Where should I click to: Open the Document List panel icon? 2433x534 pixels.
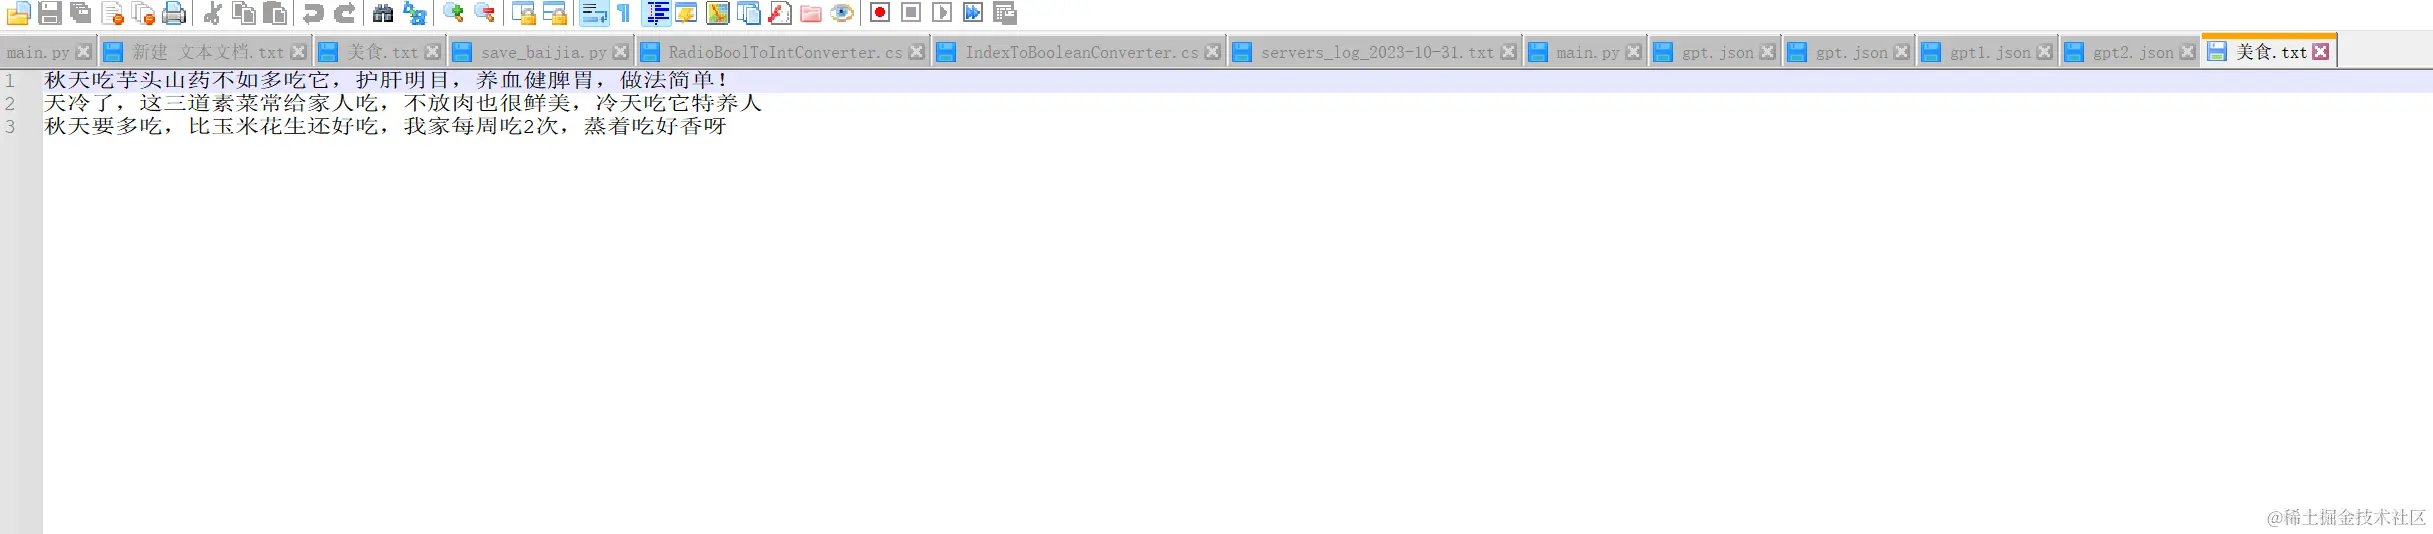click(748, 13)
